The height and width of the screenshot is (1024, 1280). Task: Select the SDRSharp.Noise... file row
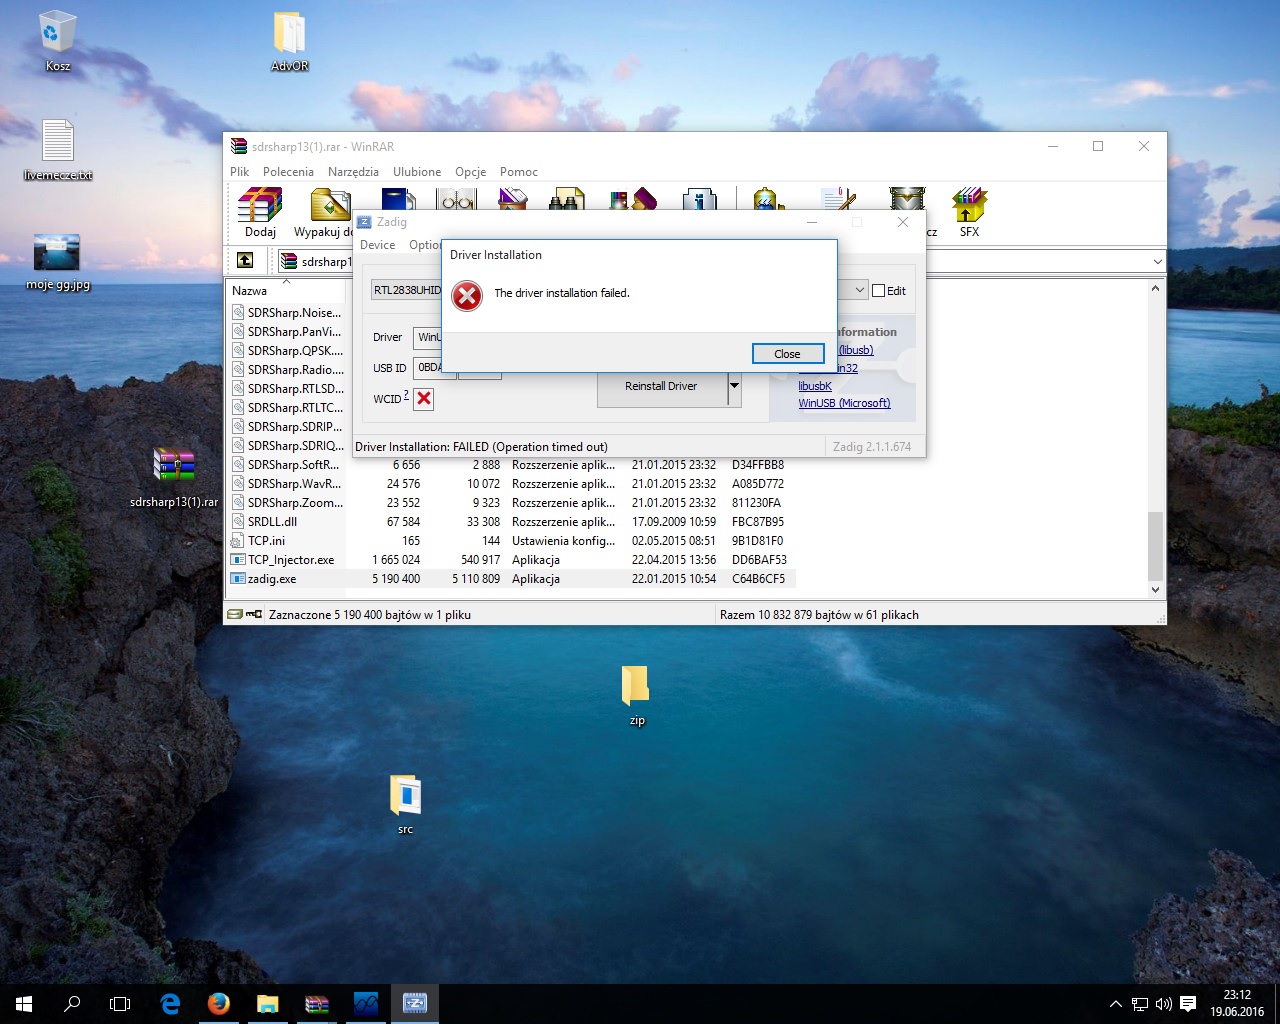tap(288, 313)
